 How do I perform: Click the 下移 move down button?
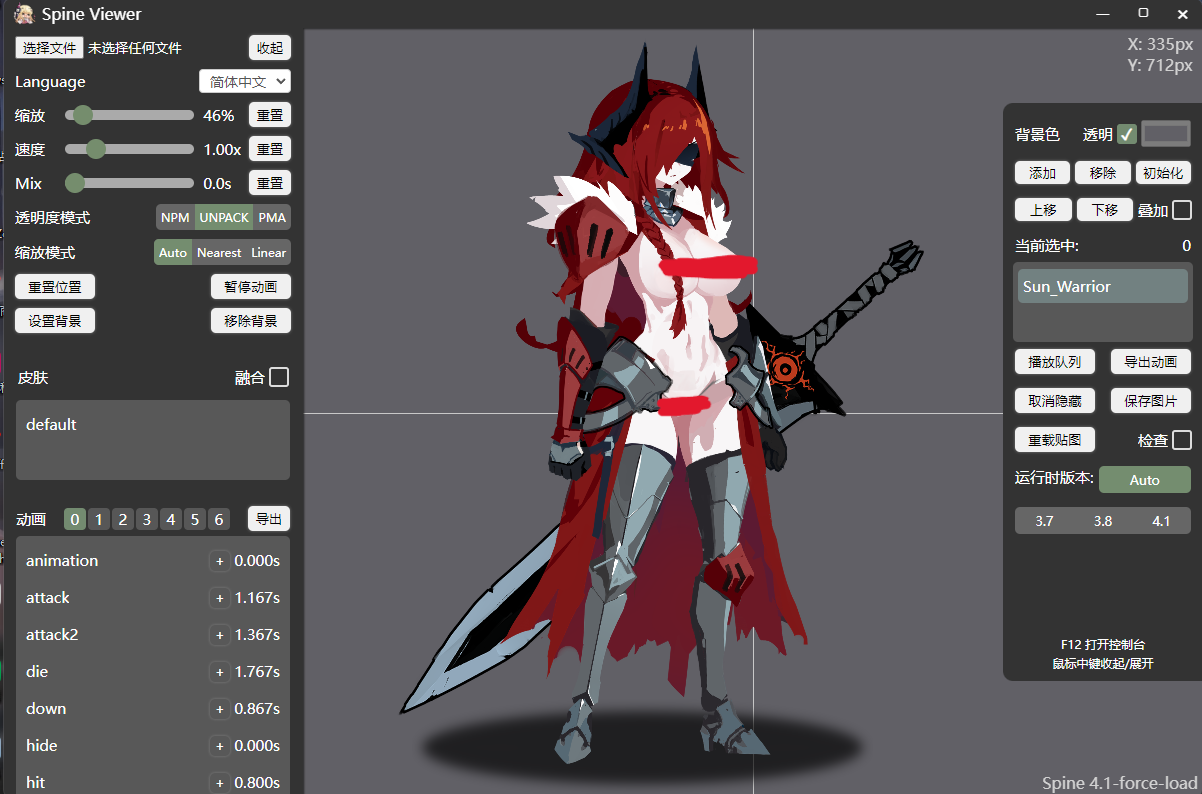1103,210
